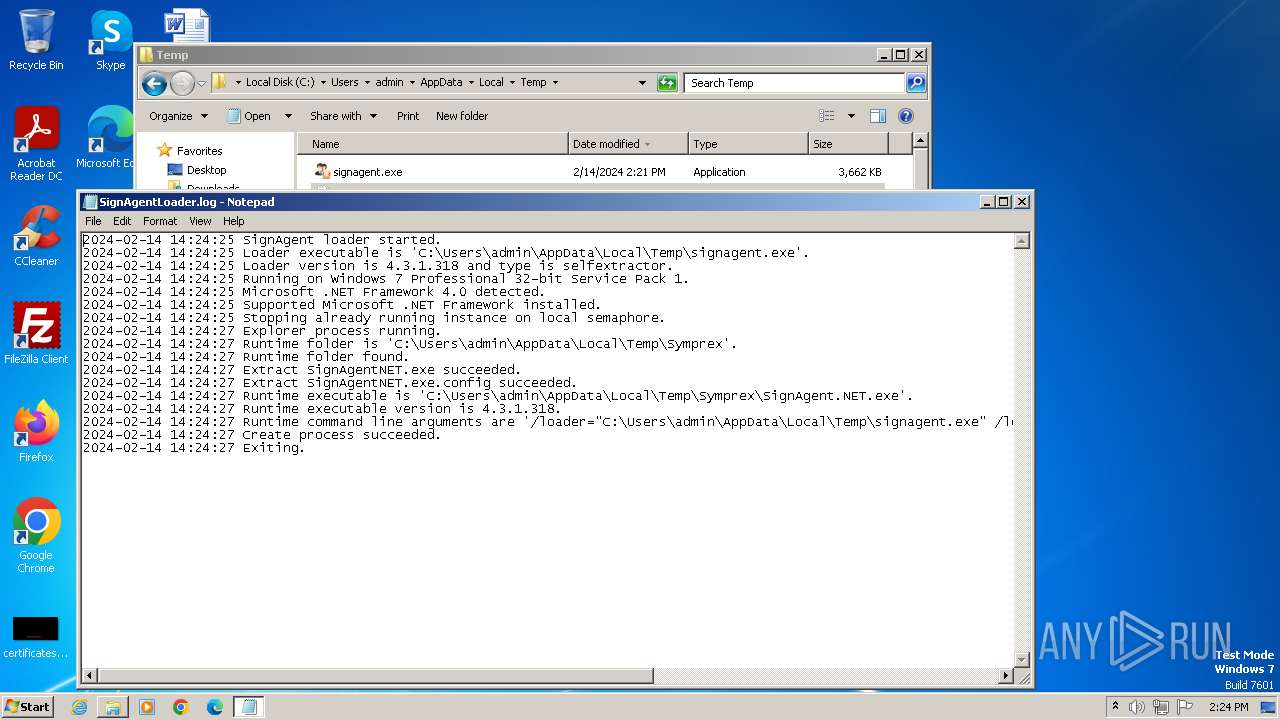Viewport: 1280px width, 720px height.
Task: Open the Start menu
Action: click(28, 707)
